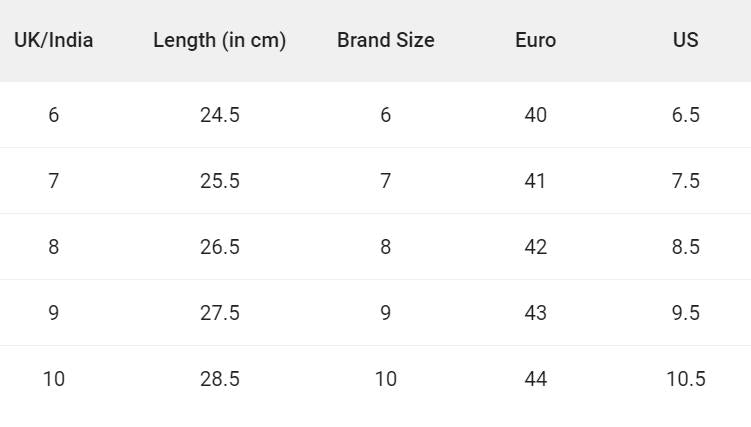This screenshot has width=751, height=427.
Task: Click Euro size 40 cell
Action: point(535,115)
